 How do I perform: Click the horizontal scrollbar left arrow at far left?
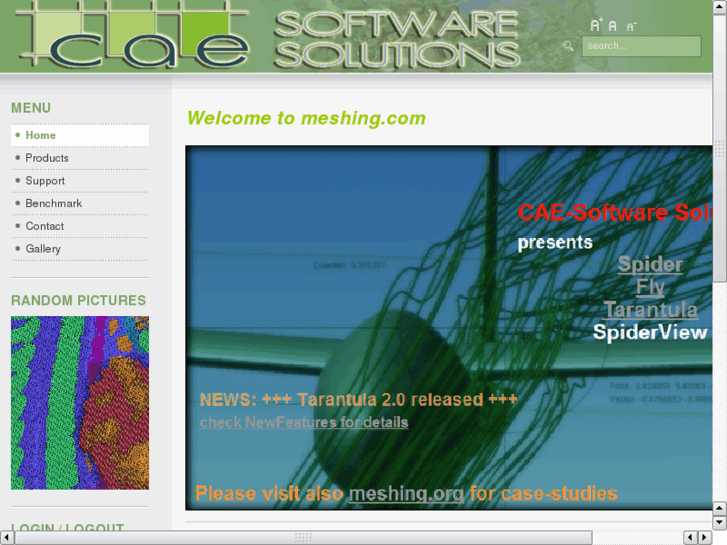6,537
